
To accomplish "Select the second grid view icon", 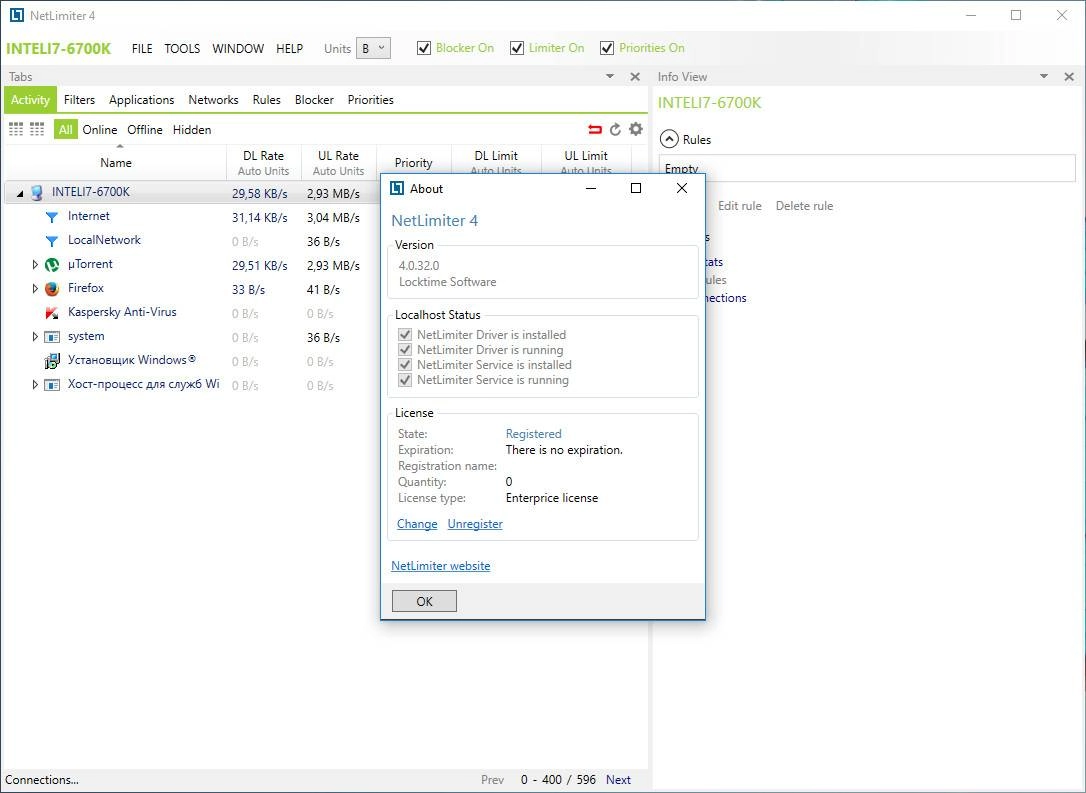I will click(x=37, y=130).
